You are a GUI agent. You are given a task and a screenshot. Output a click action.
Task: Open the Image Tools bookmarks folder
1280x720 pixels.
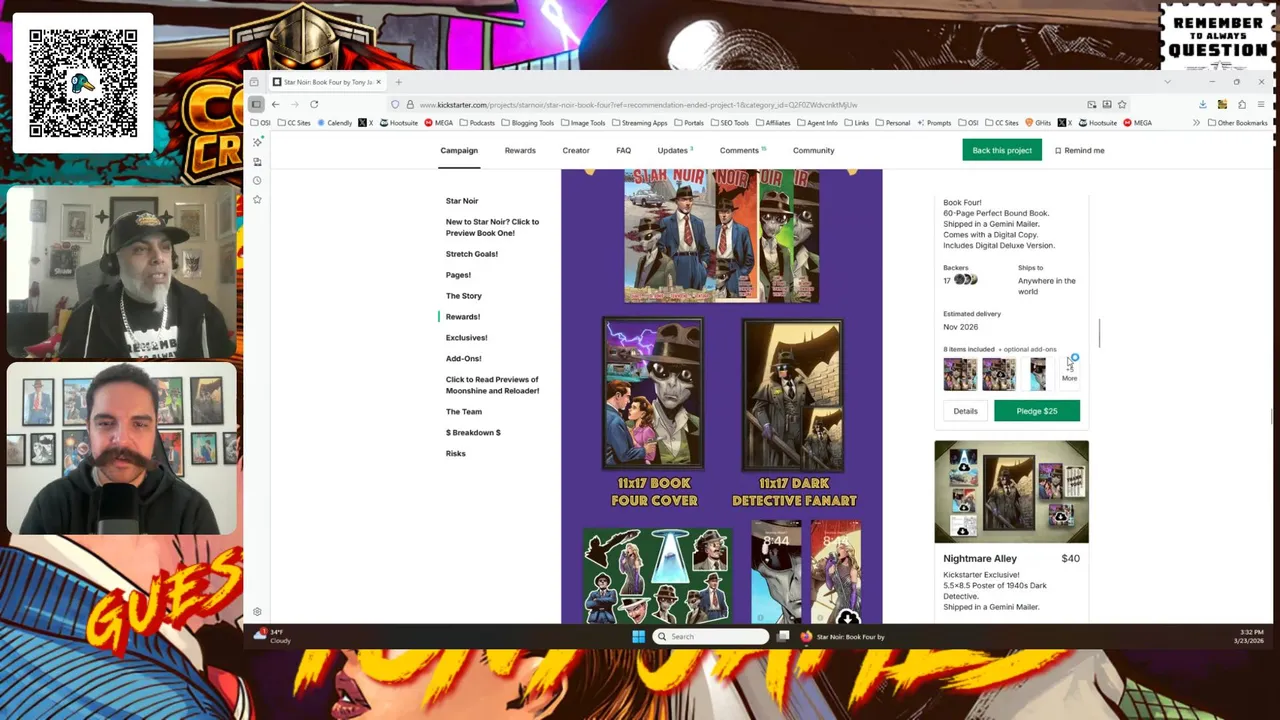582,123
